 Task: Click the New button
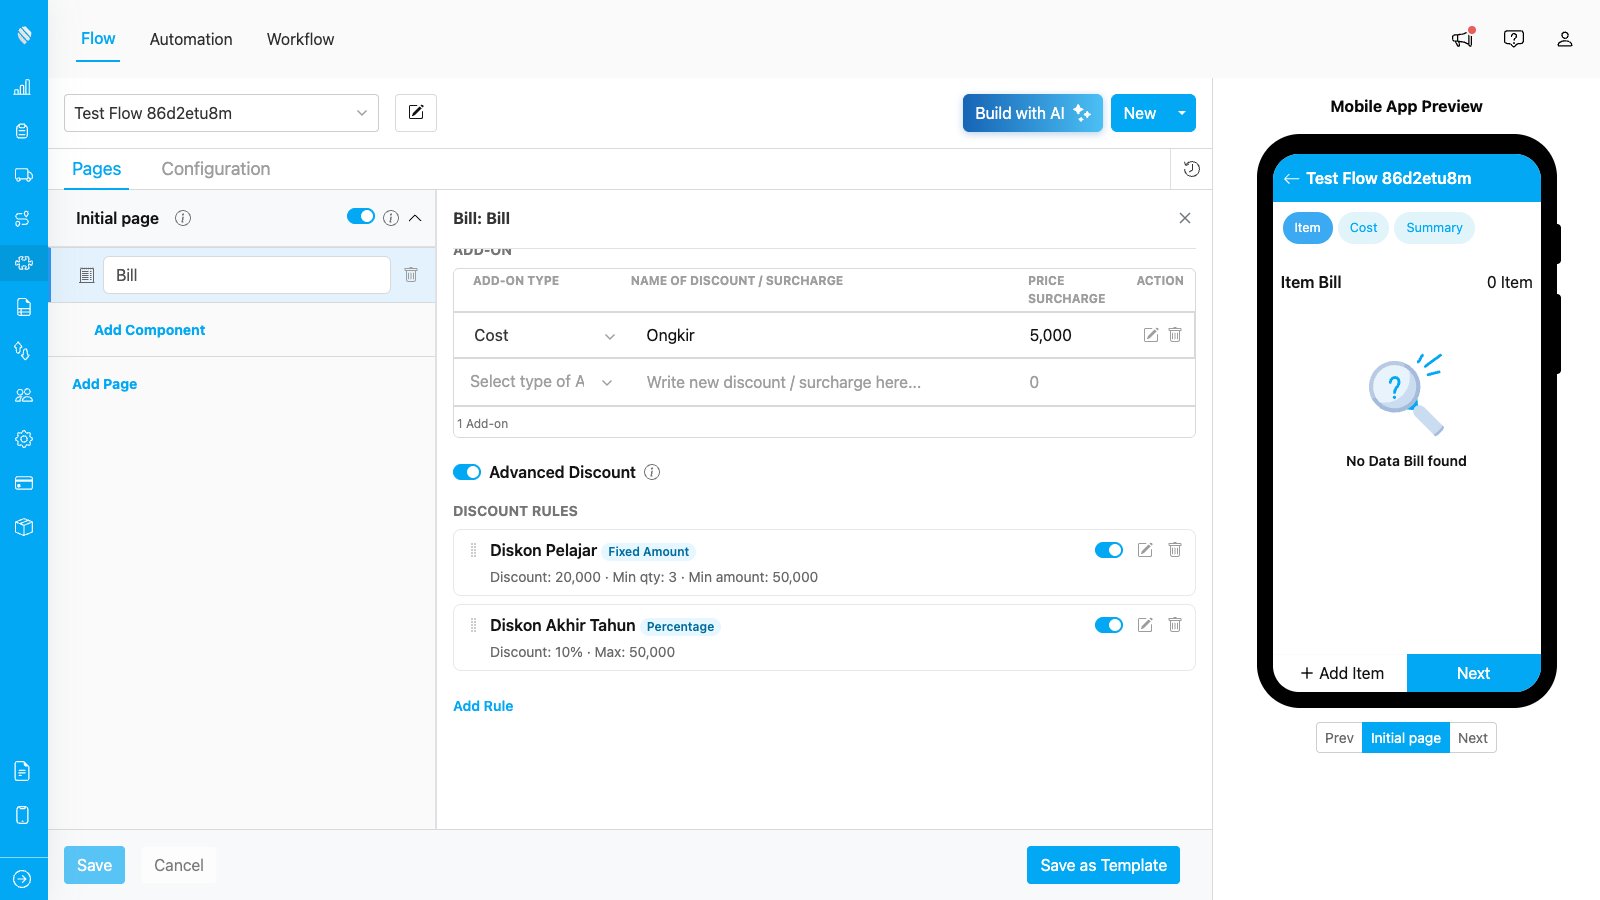[1140, 113]
